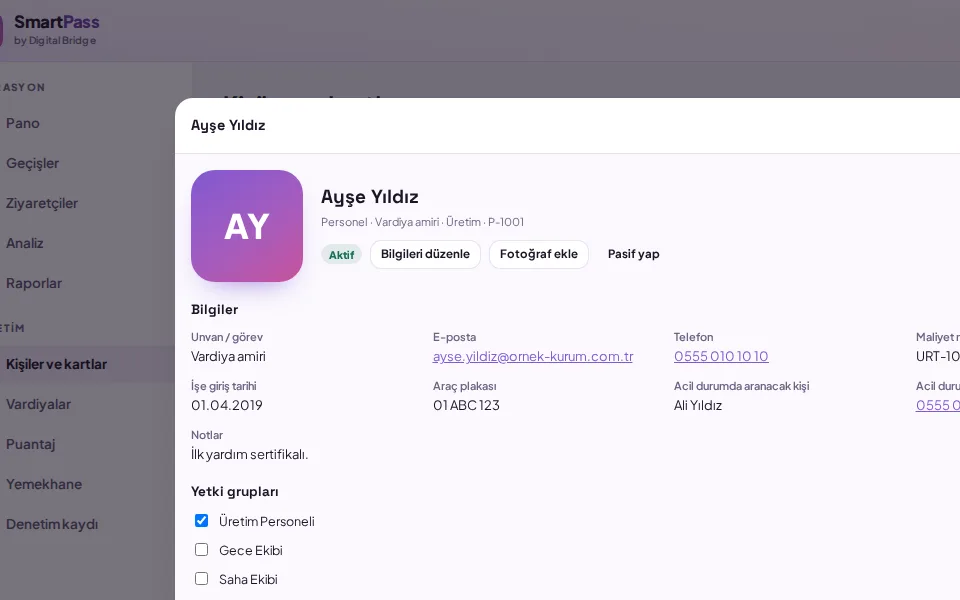This screenshot has height=600, width=960.
Task: Click the phone number 0555 010 10 10
Action: [721, 356]
